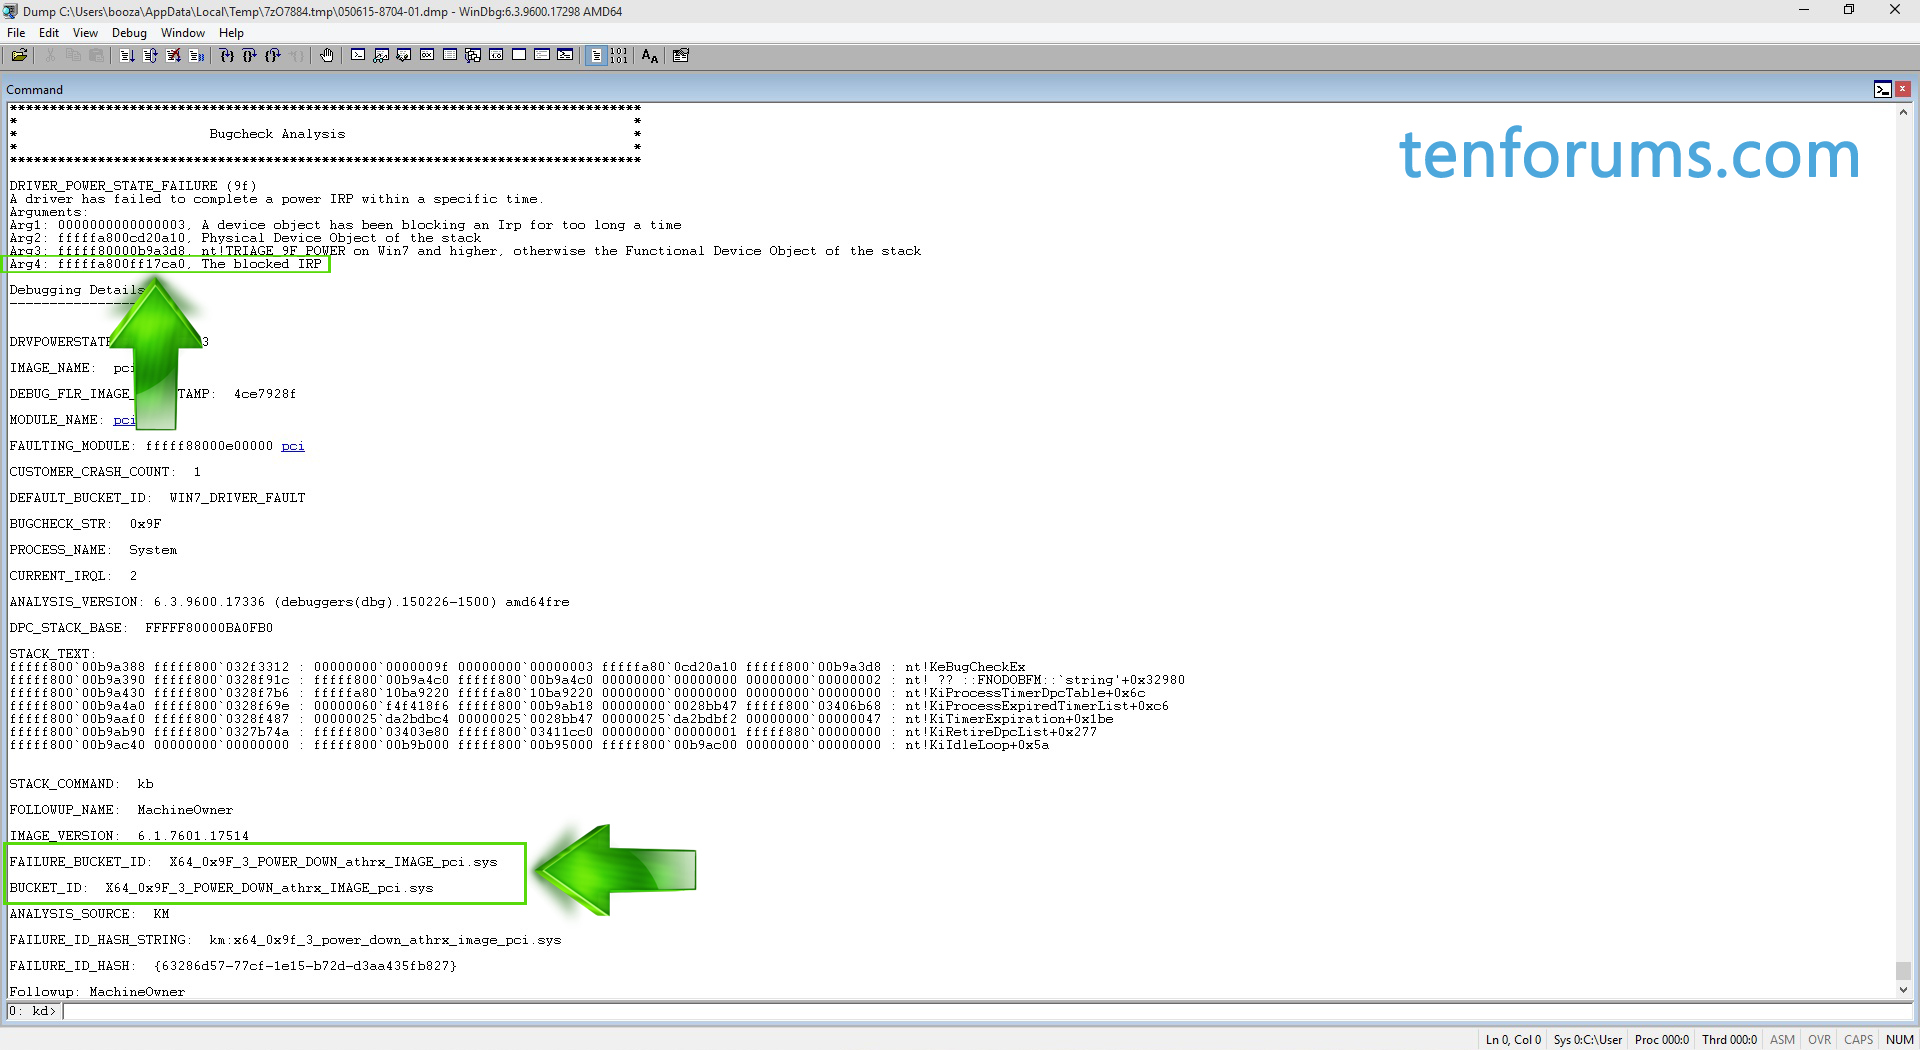
Task: Select the Step Over toolbar icon
Action: coord(250,55)
